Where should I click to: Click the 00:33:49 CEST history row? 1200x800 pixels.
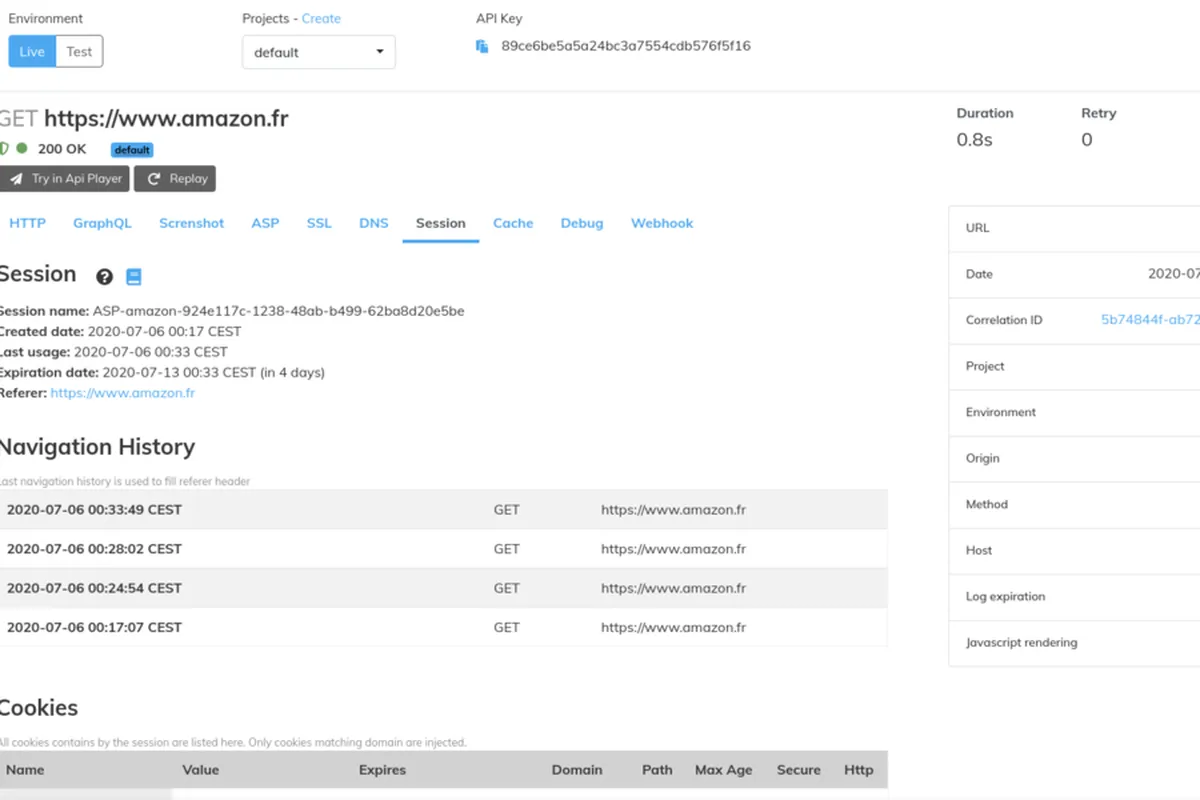(443, 509)
